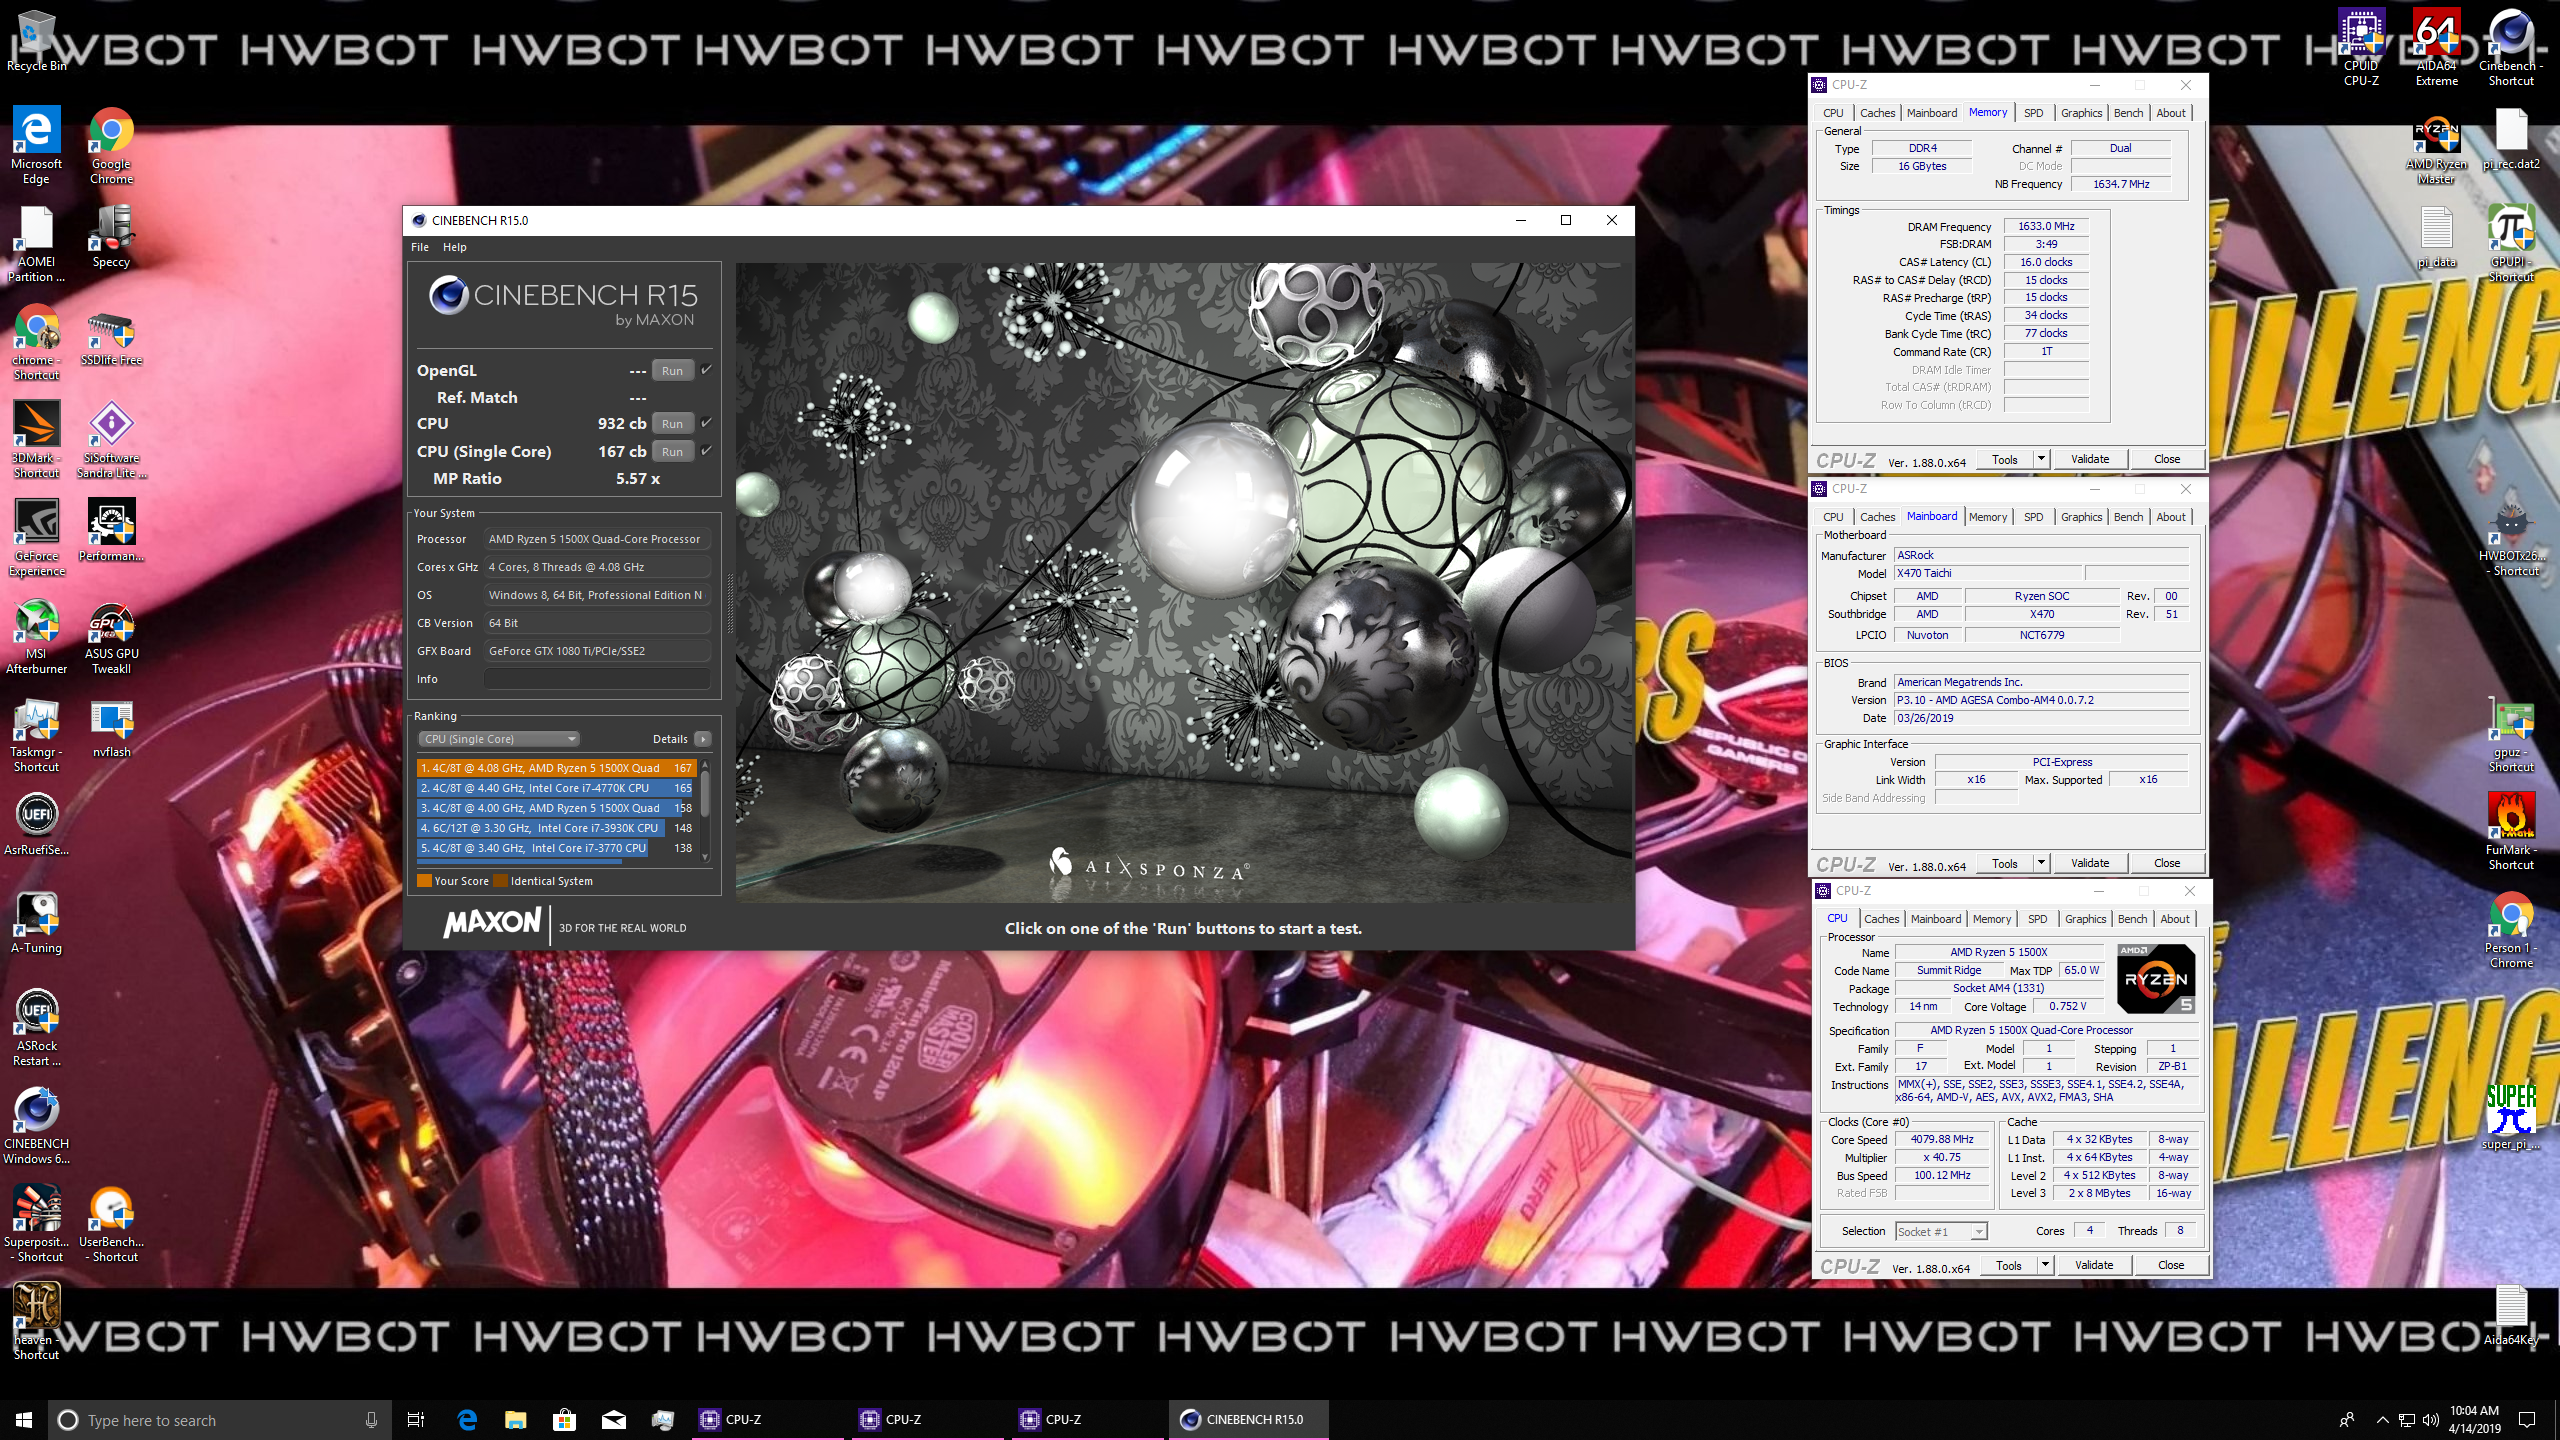
Task: Open SiSoftware Sandra Lite icon
Action: (111, 439)
